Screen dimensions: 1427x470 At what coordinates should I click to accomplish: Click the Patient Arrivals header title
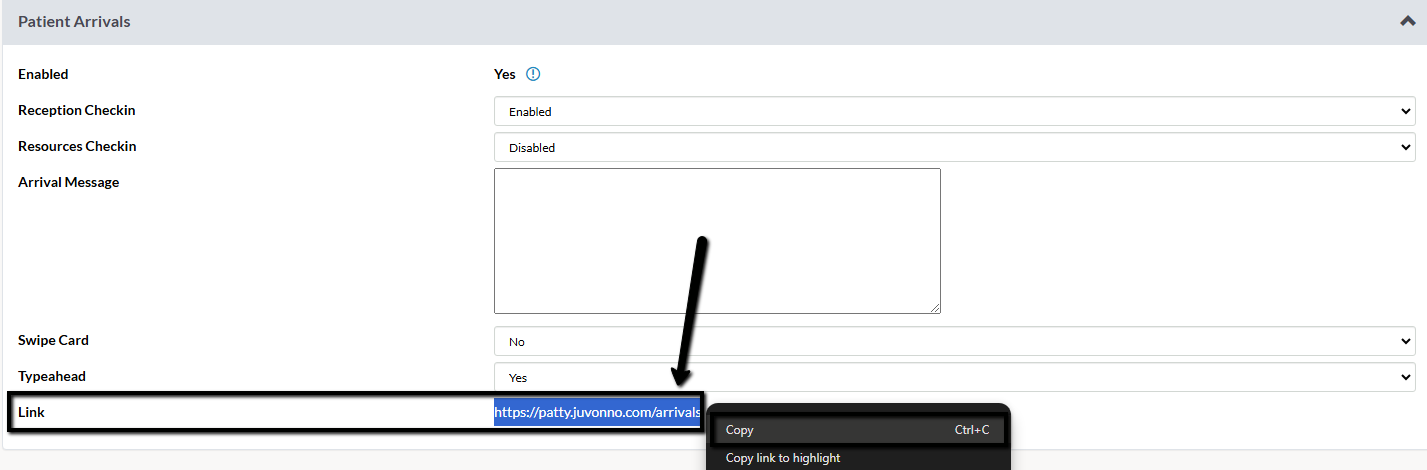74,21
